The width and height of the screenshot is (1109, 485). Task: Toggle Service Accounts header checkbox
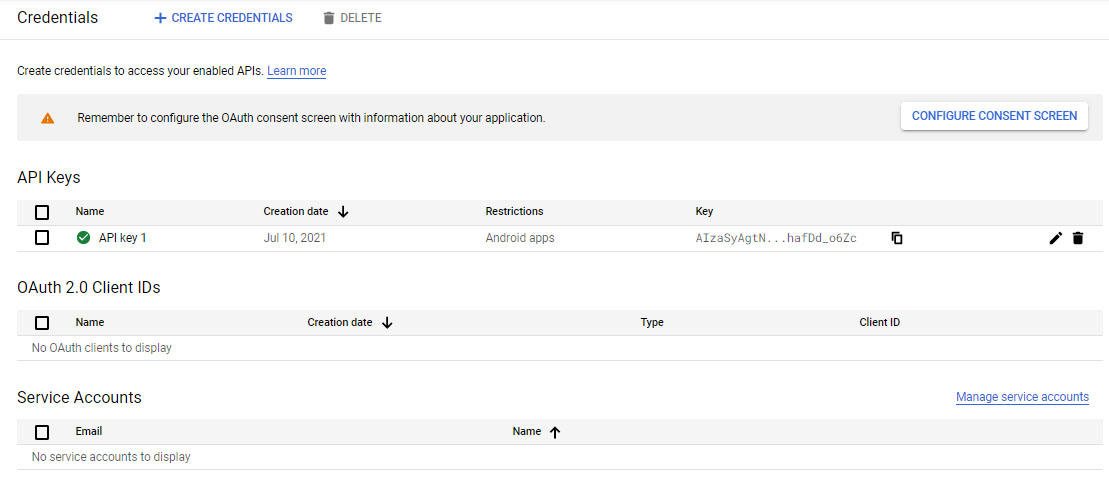pyautogui.click(x=42, y=432)
